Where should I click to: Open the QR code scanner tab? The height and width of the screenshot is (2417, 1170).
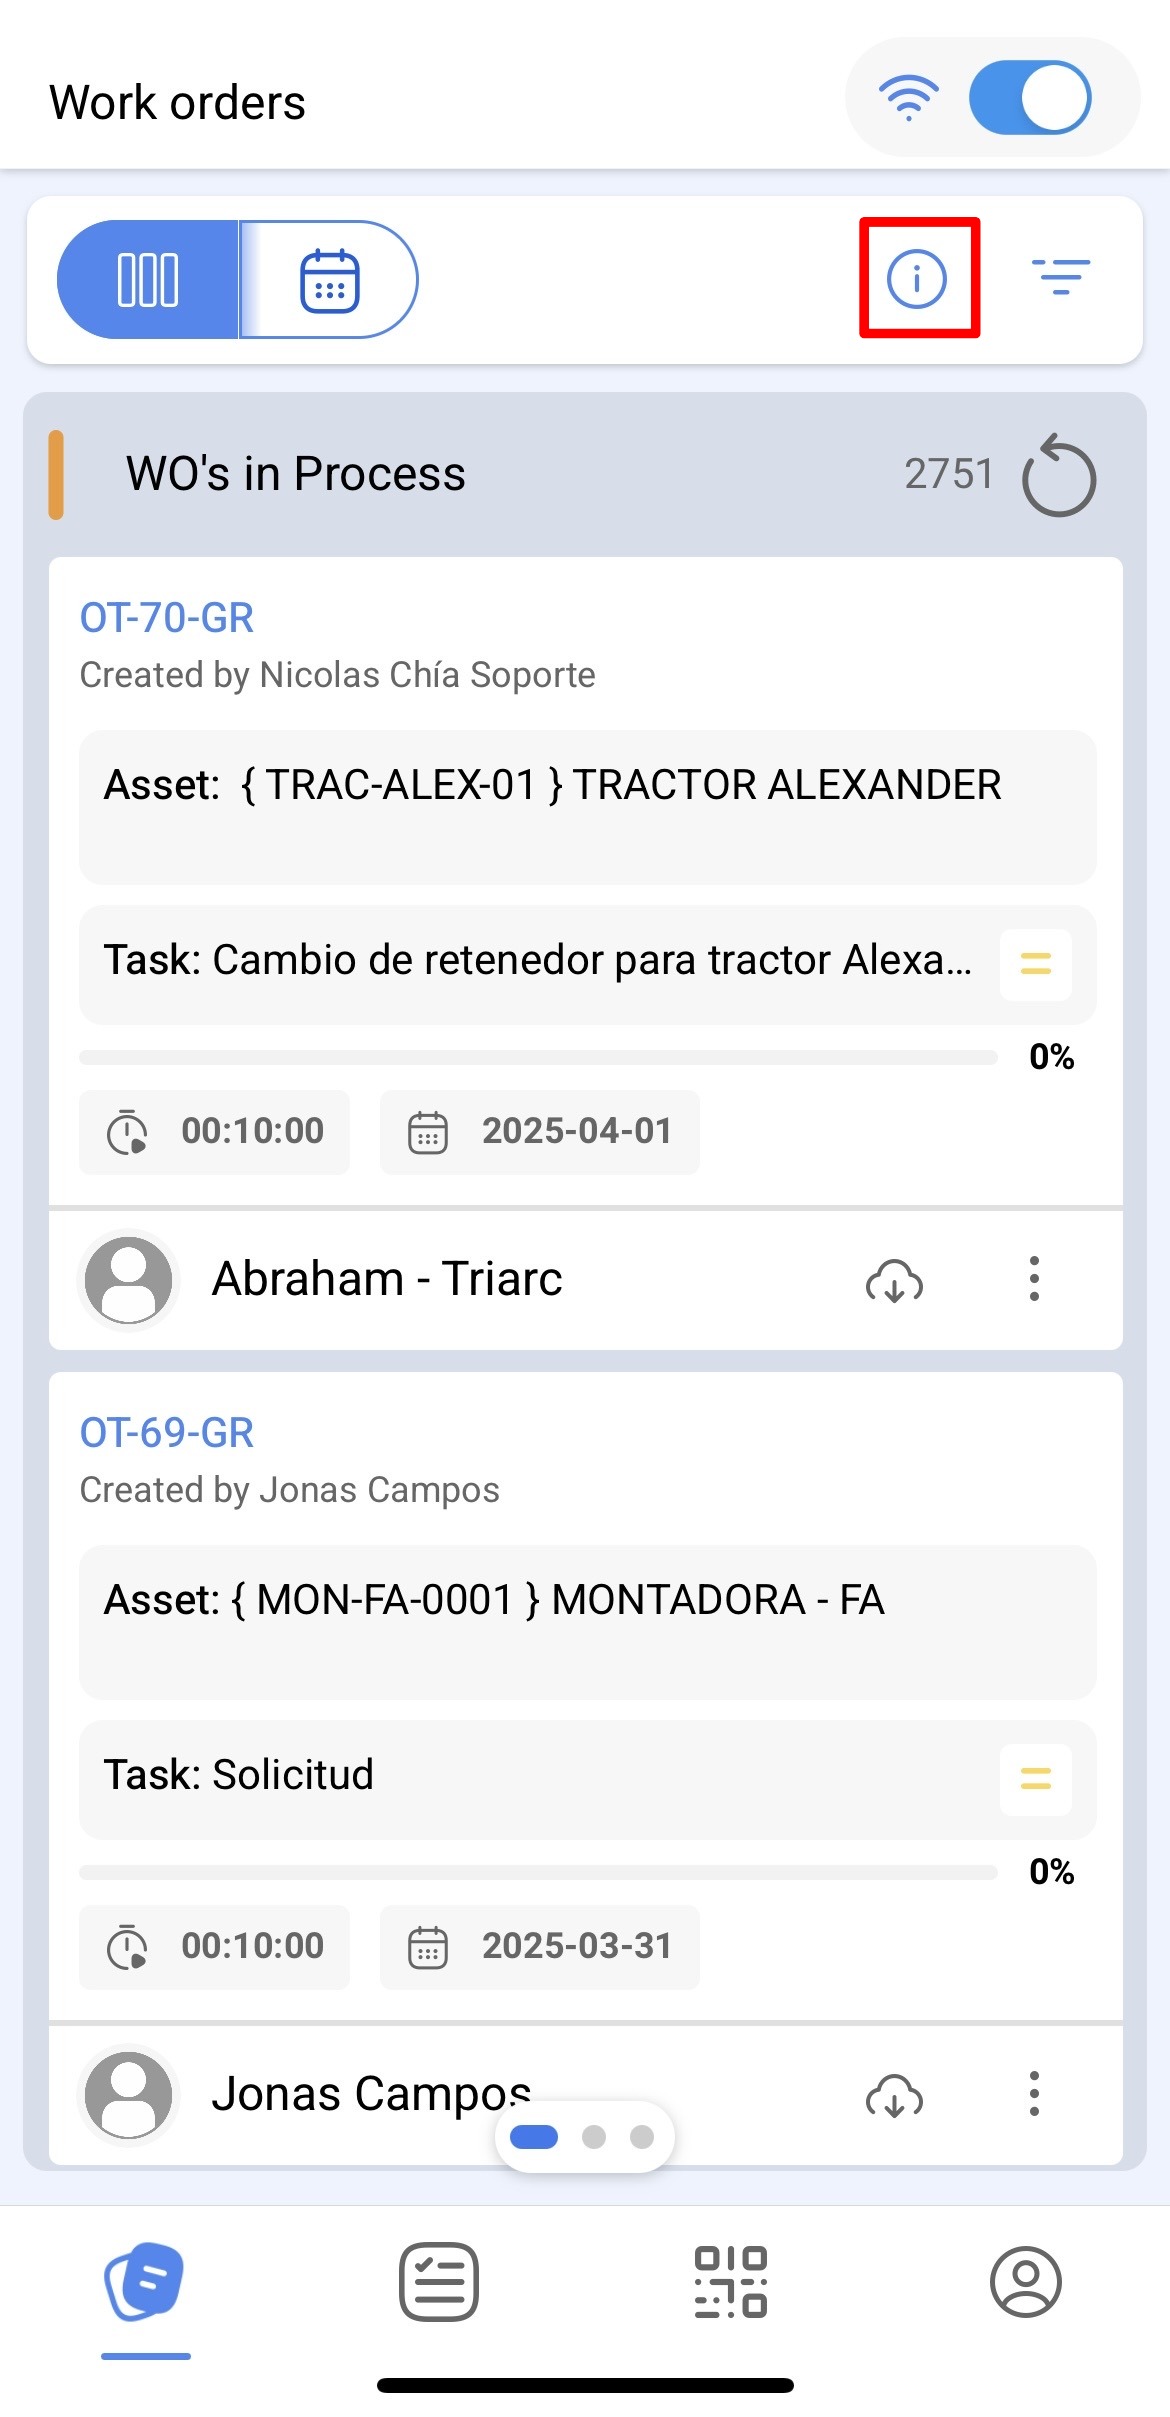click(x=731, y=2282)
